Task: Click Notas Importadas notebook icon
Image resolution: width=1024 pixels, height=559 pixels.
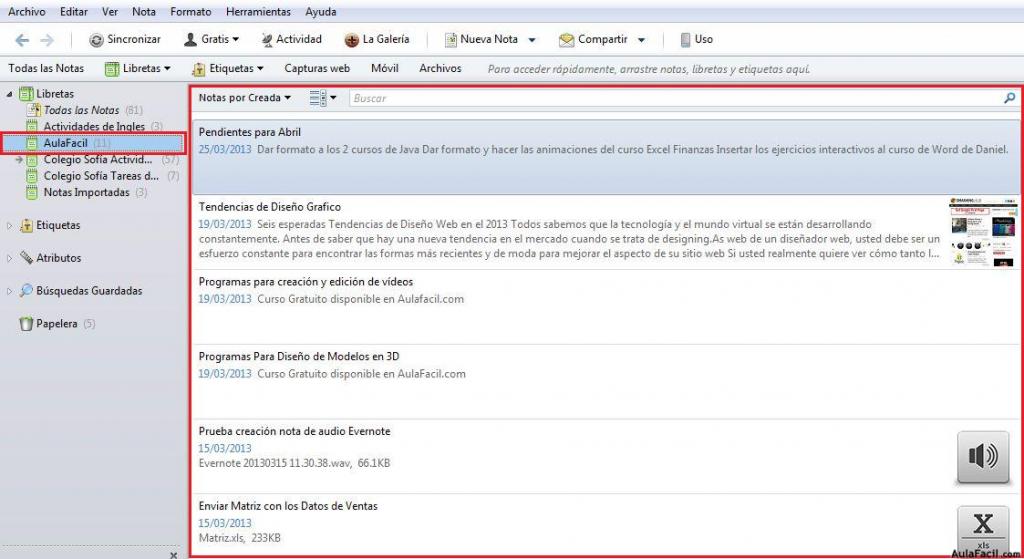Action: pos(31,193)
